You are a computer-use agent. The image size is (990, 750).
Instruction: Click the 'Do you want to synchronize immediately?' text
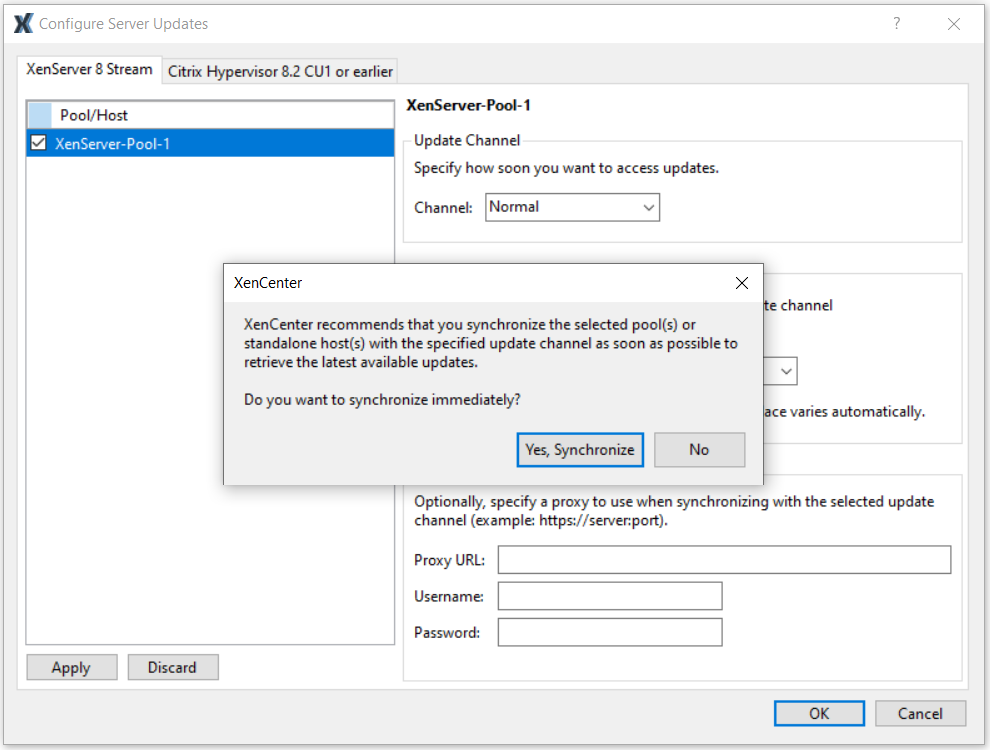[x=382, y=400]
